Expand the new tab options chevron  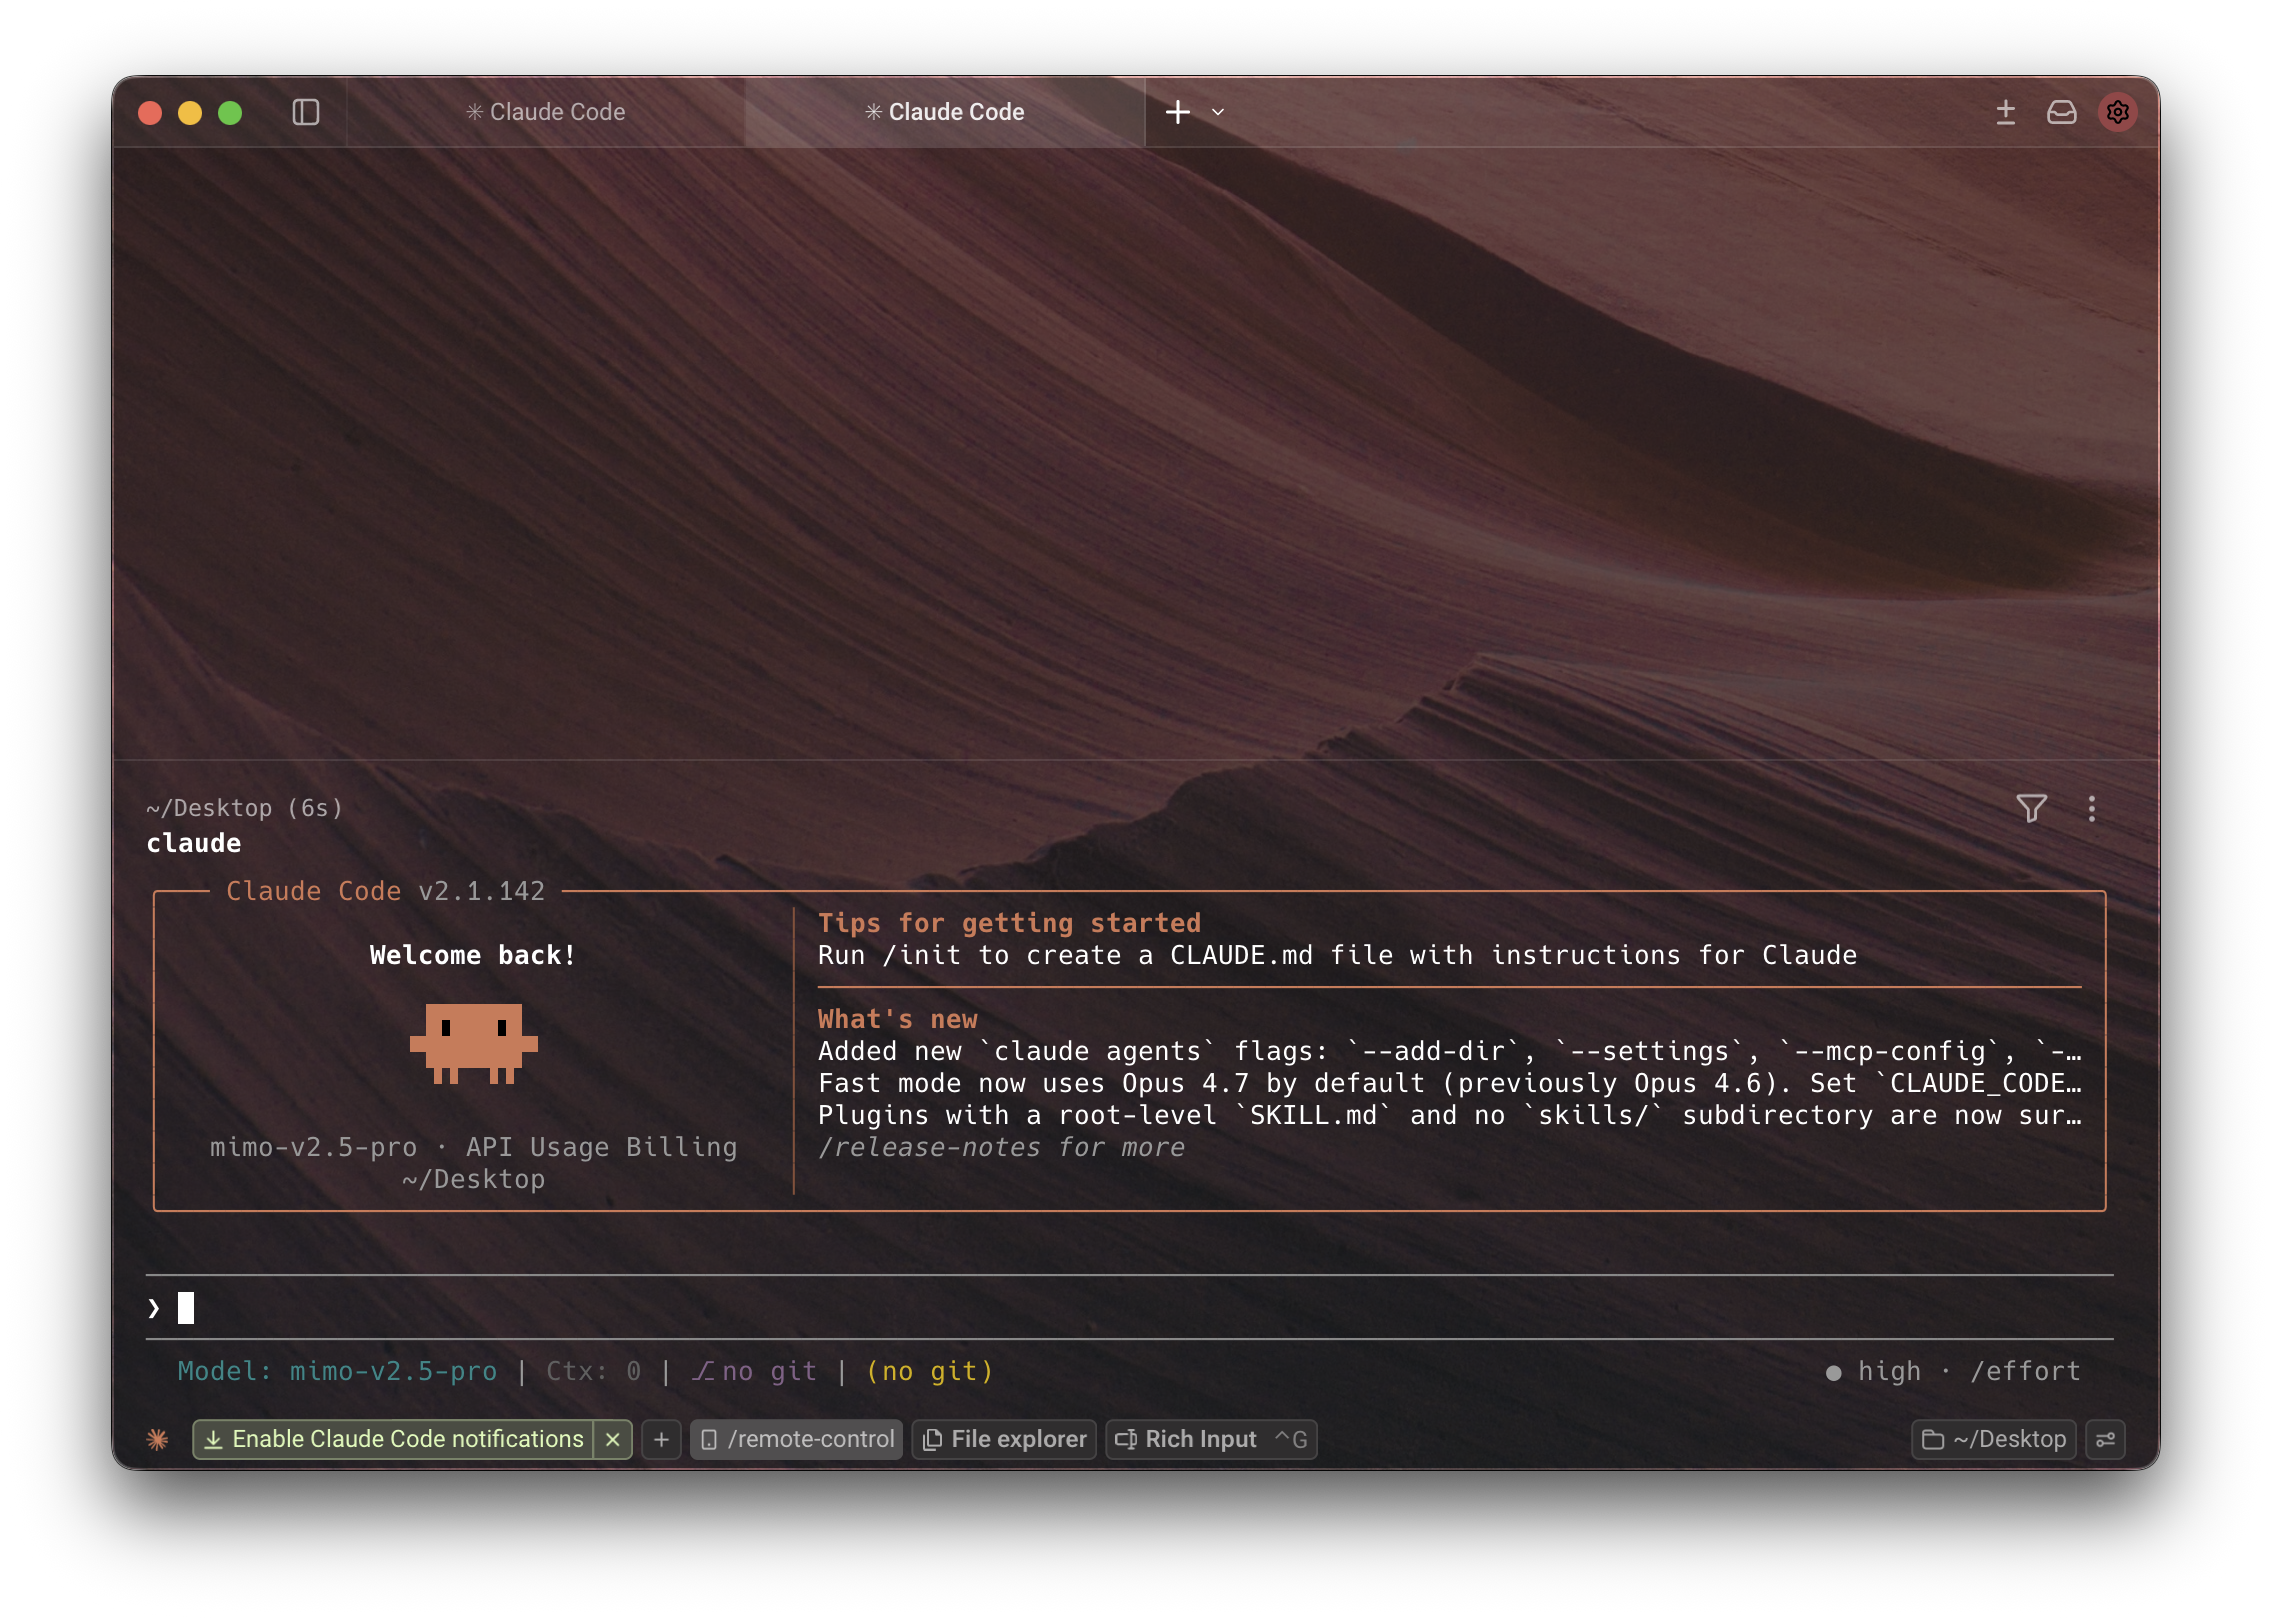pos(1218,112)
